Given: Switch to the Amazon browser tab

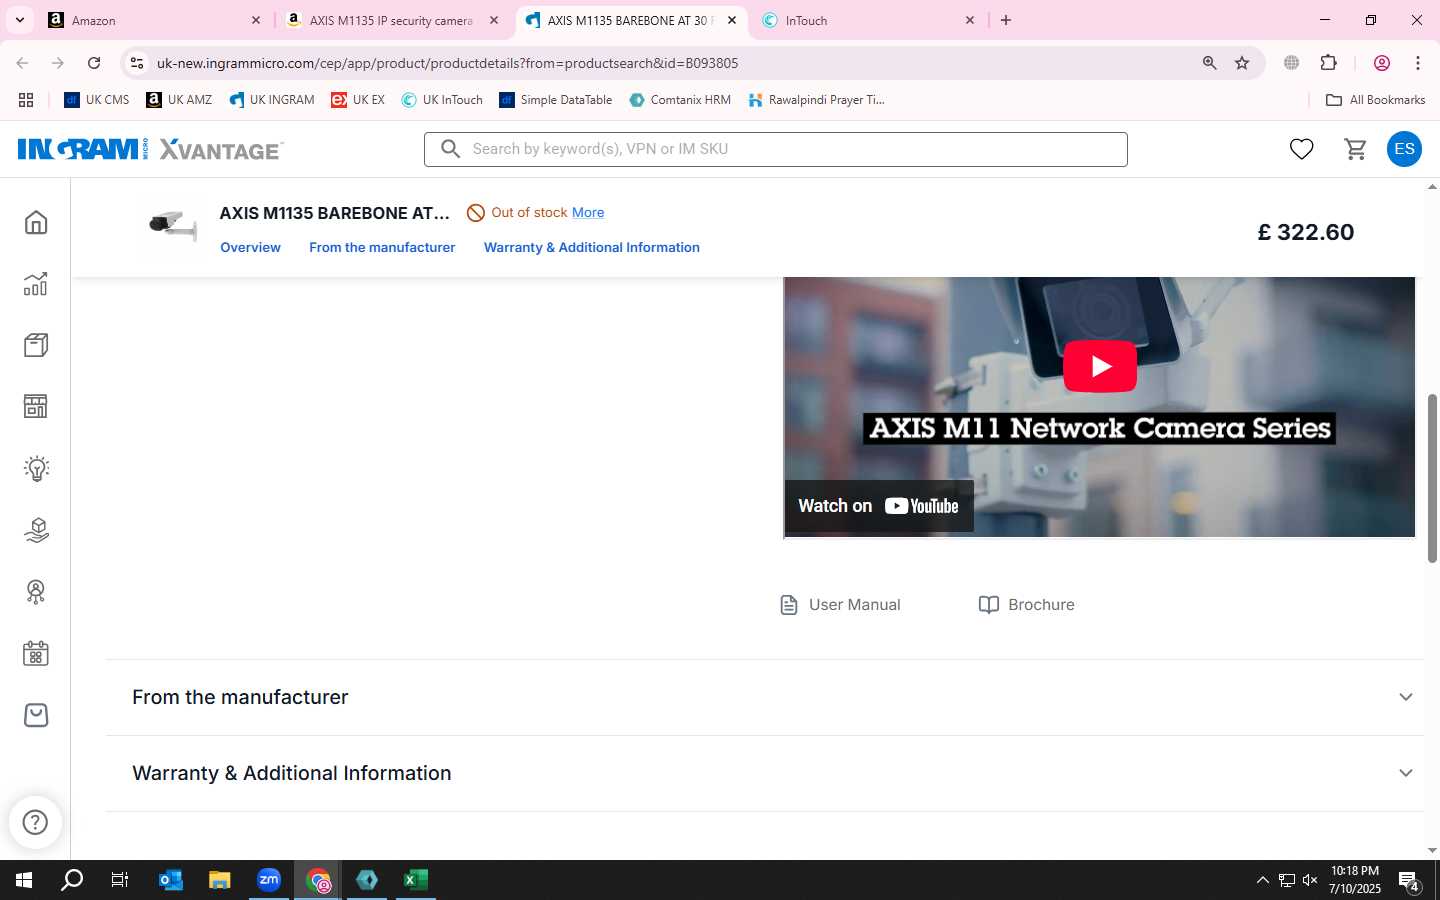Looking at the screenshot, I should coord(155,20).
